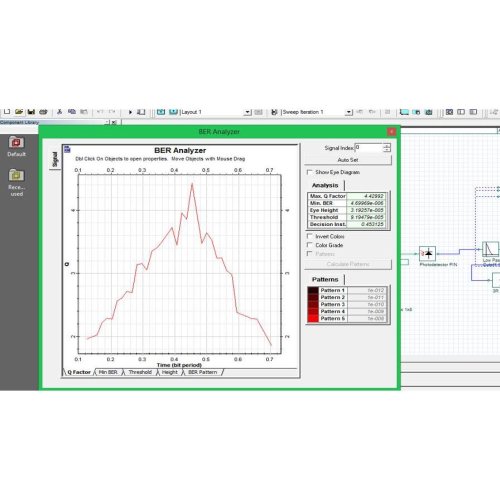This screenshot has height=500, width=500.
Task: Select the Low Pass filter component in layout
Action: (491, 249)
